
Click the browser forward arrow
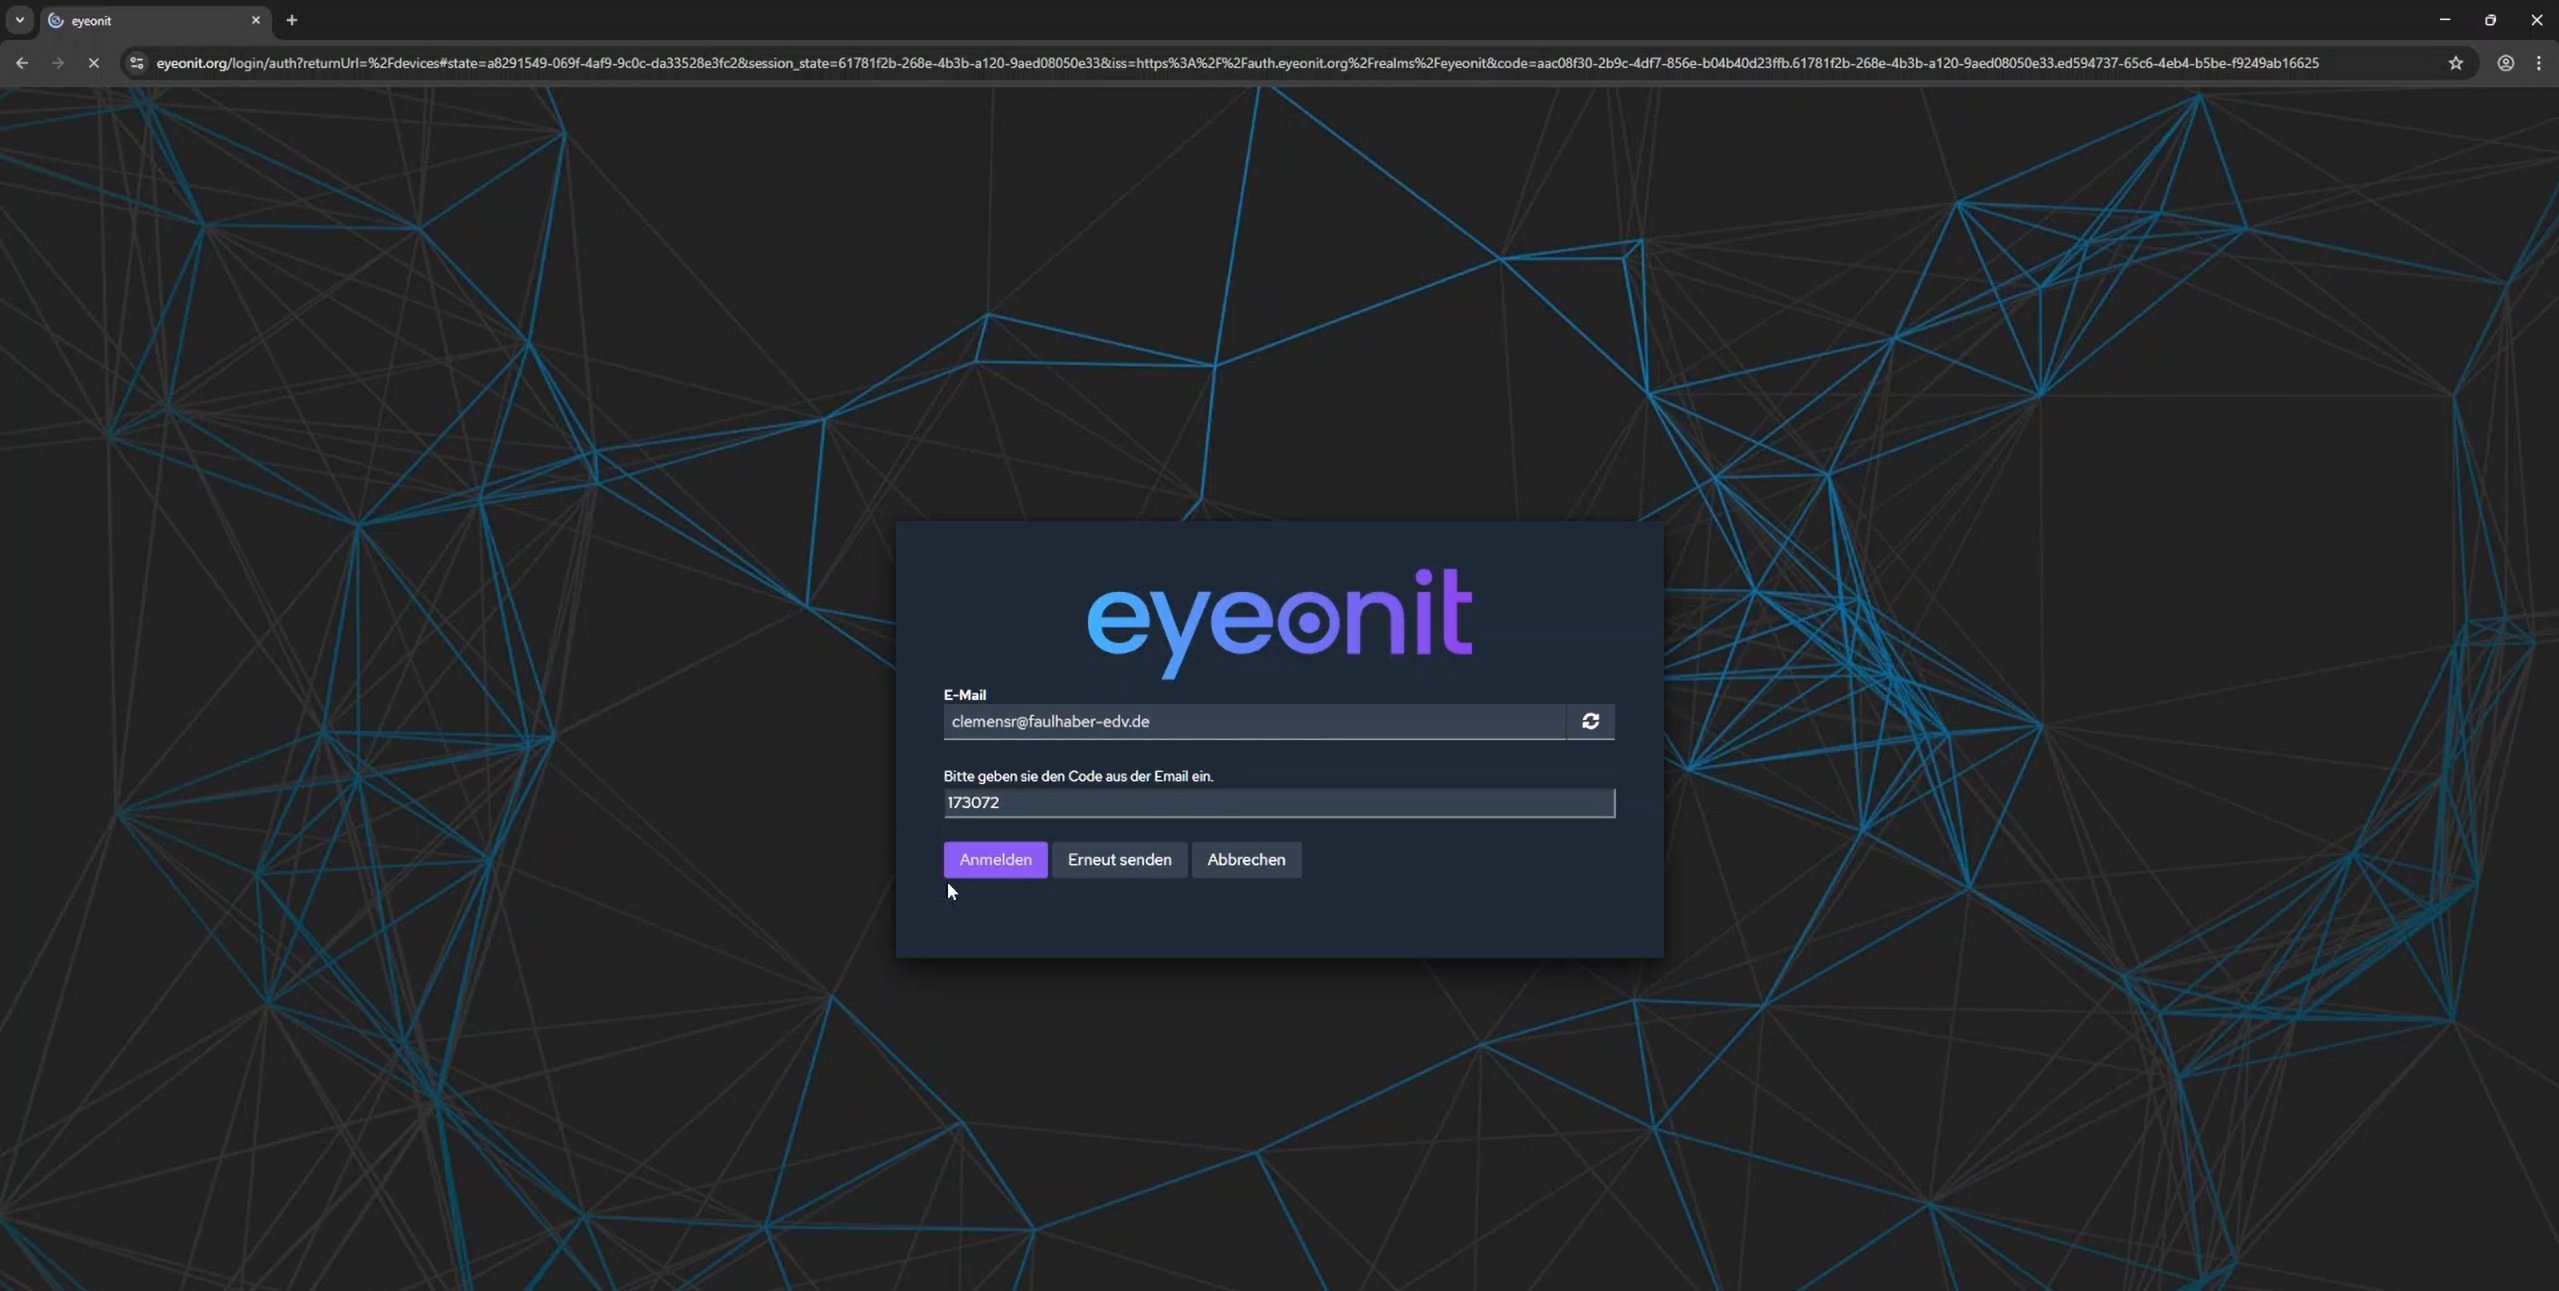click(58, 63)
